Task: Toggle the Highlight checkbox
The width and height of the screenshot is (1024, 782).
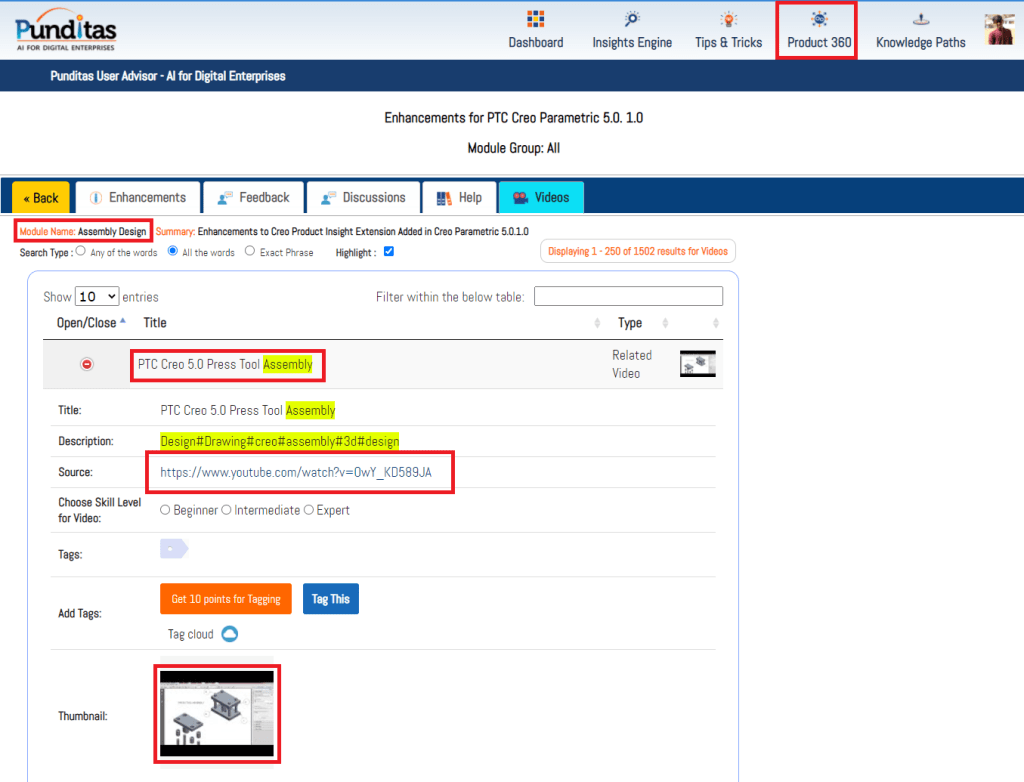Action: tap(389, 252)
